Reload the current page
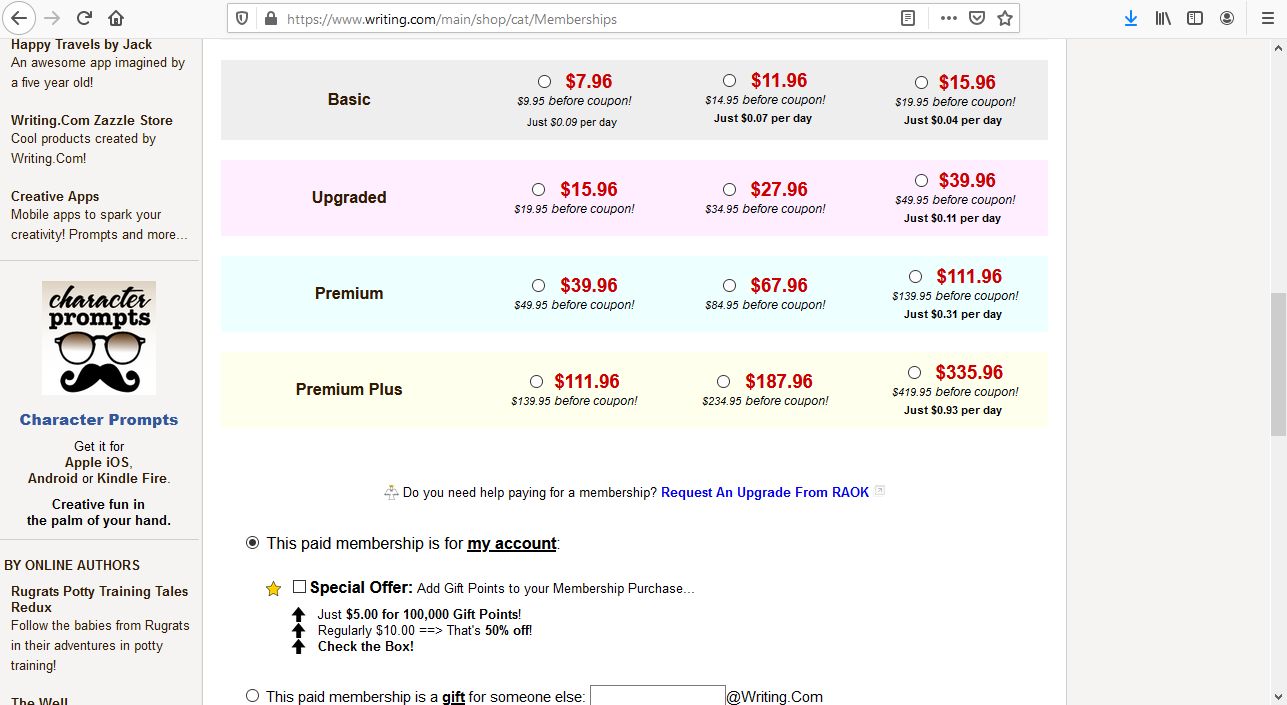 click(x=85, y=18)
